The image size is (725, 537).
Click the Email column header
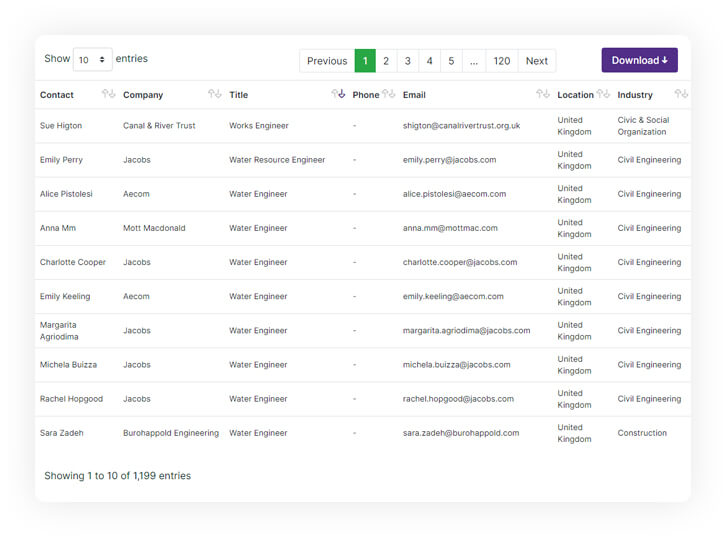[x=414, y=95]
